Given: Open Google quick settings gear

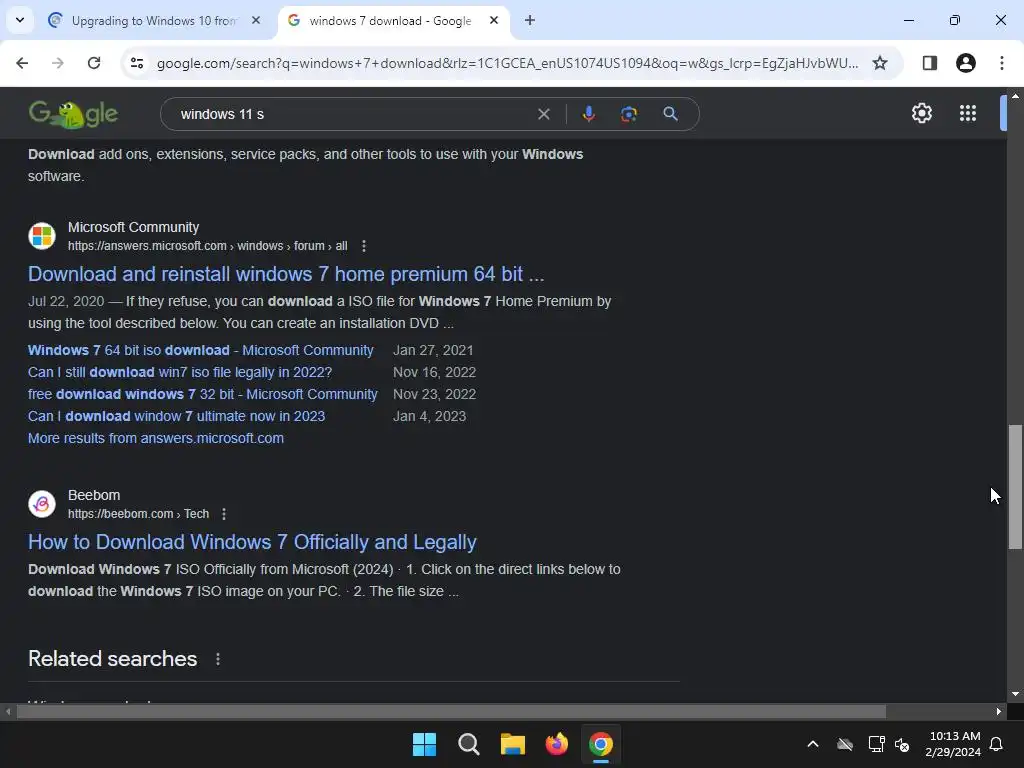Looking at the screenshot, I should pyautogui.click(x=921, y=113).
